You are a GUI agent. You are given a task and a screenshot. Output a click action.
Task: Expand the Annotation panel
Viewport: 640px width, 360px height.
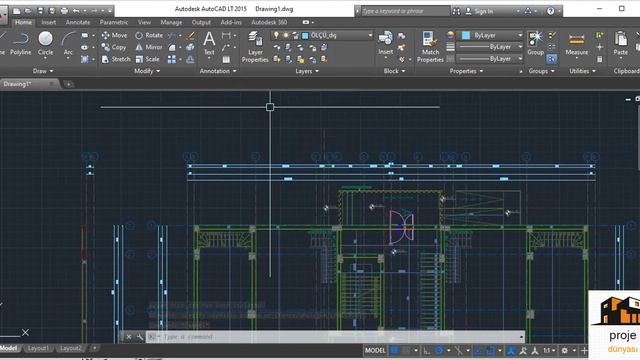218,71
